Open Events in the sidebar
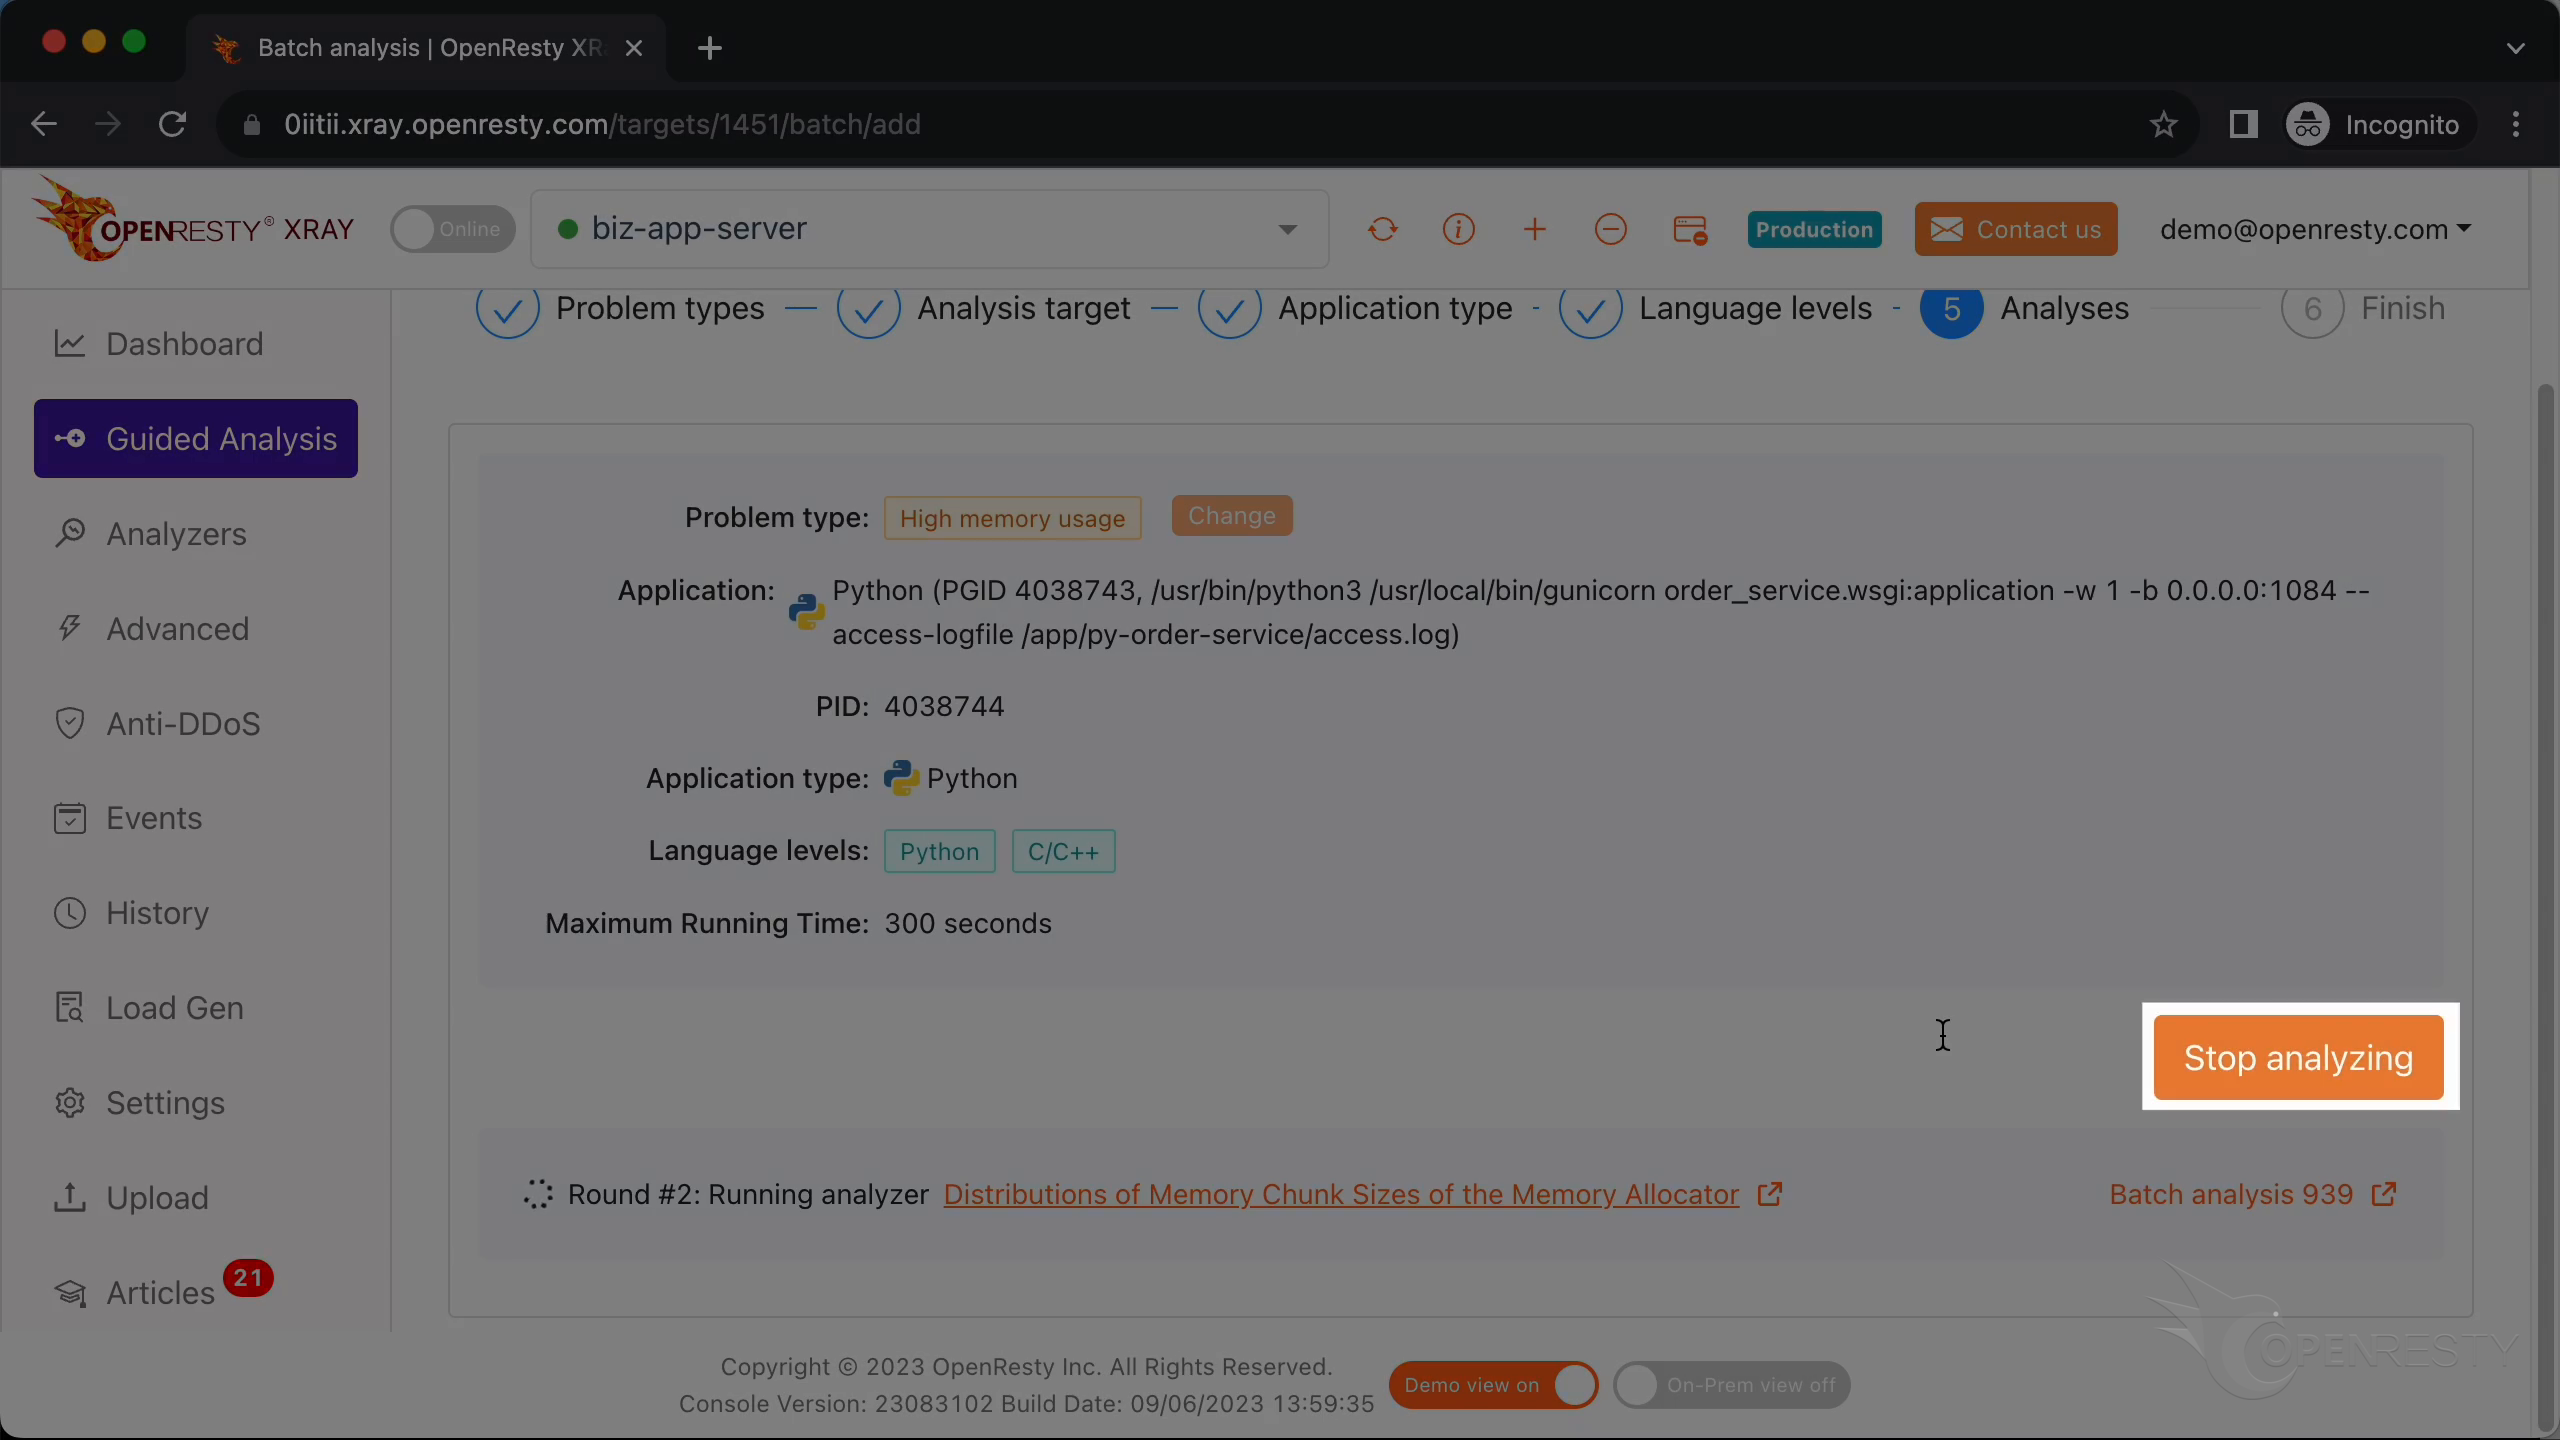 click(195, 818)
